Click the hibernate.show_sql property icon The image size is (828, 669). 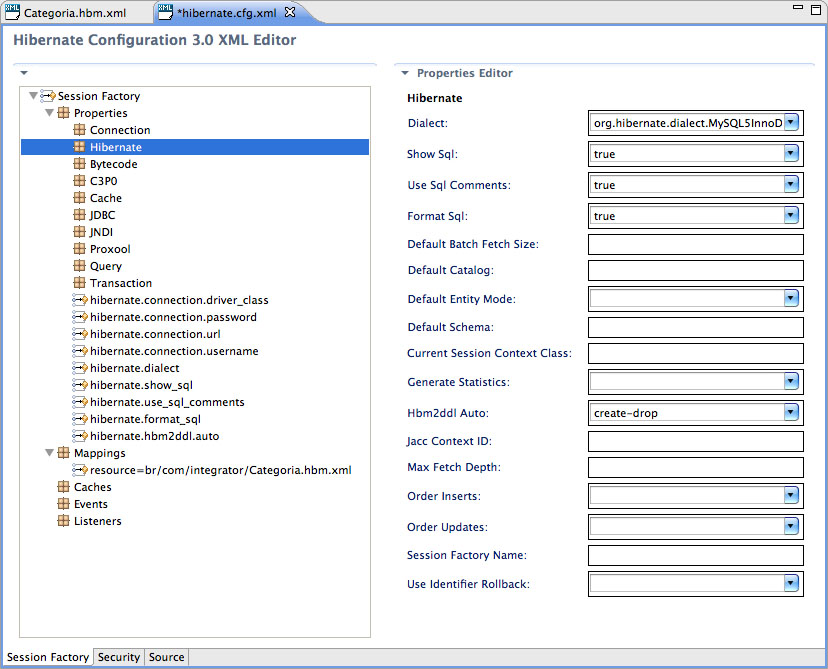(x=80, y=385)
